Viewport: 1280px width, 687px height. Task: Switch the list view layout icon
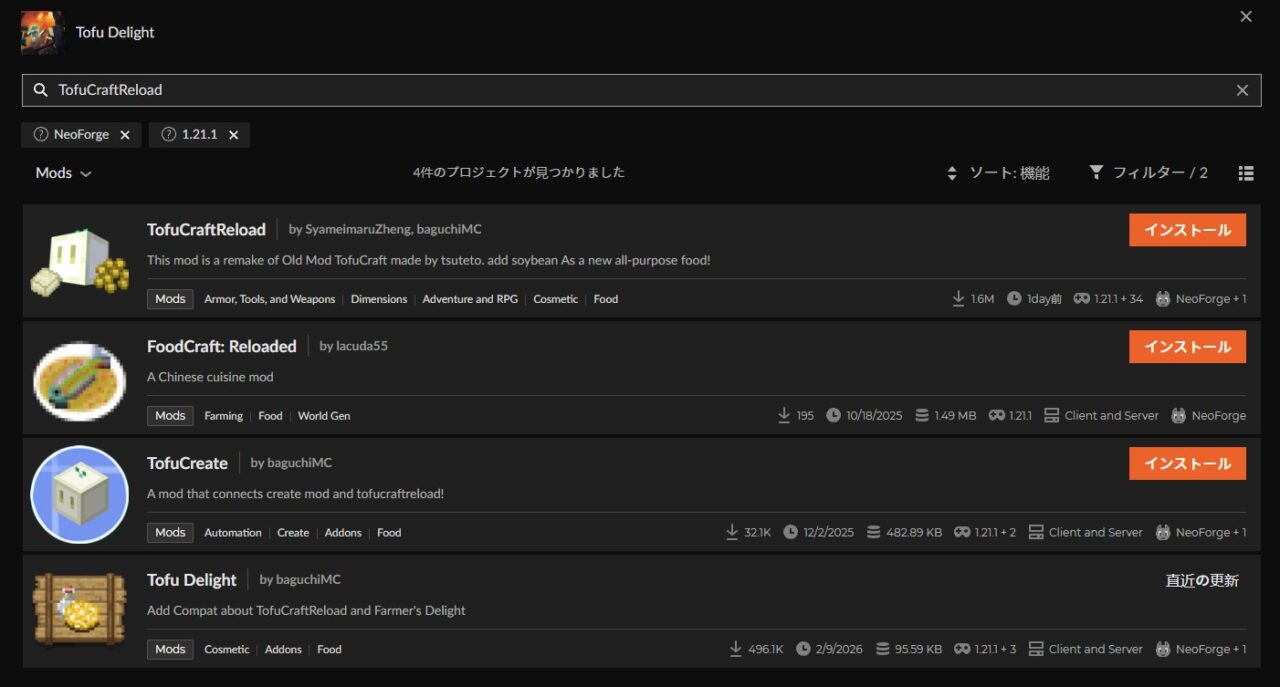point(1246,173)
